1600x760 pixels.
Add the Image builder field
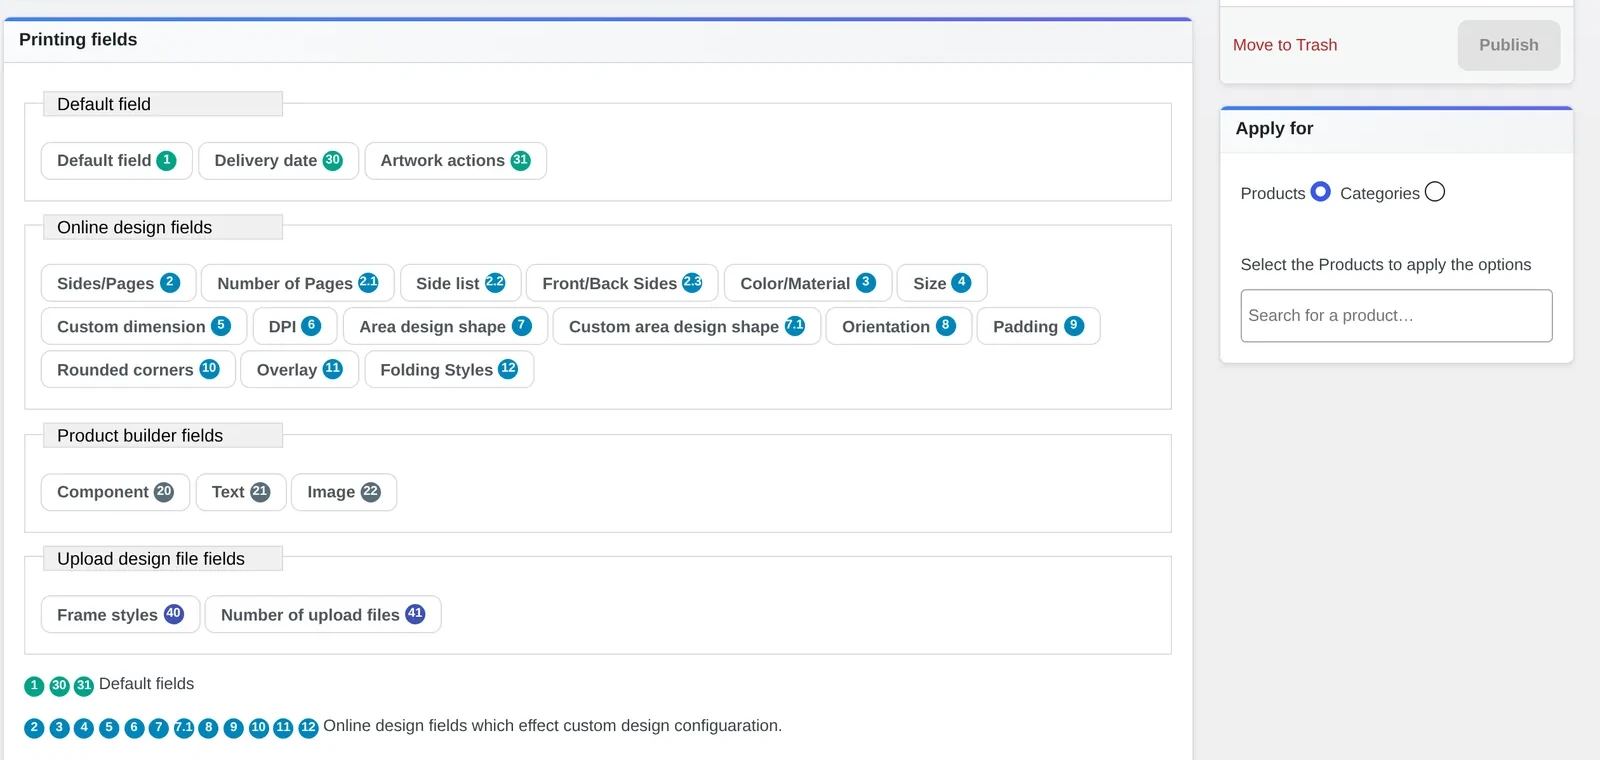pos(344,492)
